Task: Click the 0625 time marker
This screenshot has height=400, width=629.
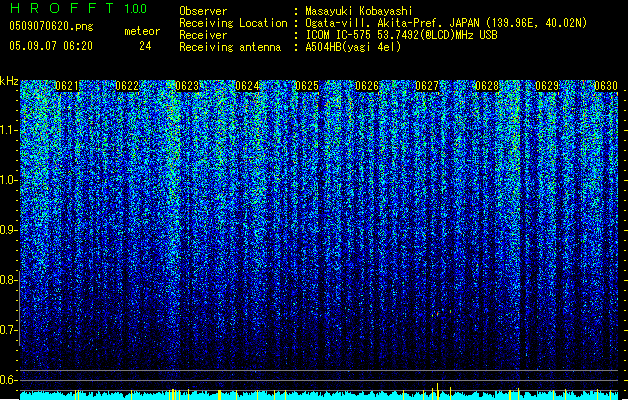Action: (307, 86)
